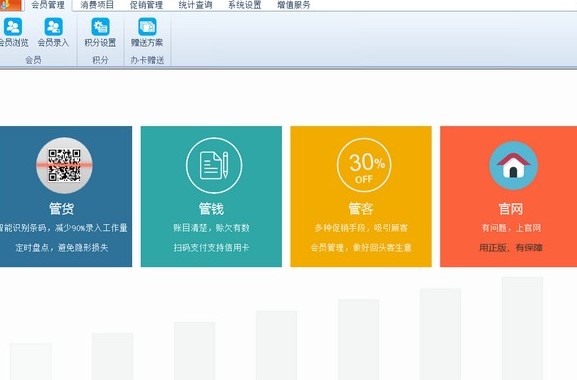Click the 会员录入 member entry icon
Image resolution: width=577 pixels, height=380 pixels.
[x=53, y=27]
